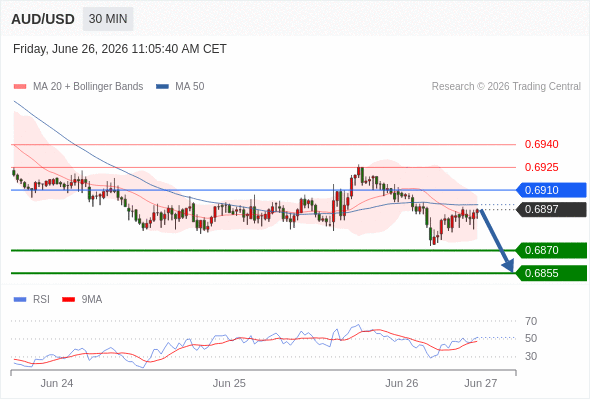The width and height of the screenshot is (590, 400).
Task: Click the red 9MA legend swatch
Action: (x=68, y=300)
